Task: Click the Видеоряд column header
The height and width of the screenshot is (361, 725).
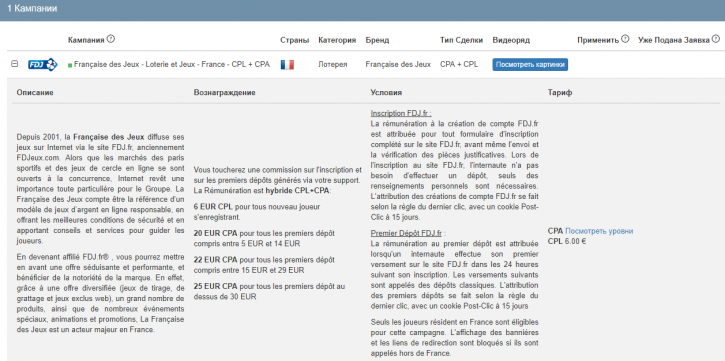Action: (511, 40)
